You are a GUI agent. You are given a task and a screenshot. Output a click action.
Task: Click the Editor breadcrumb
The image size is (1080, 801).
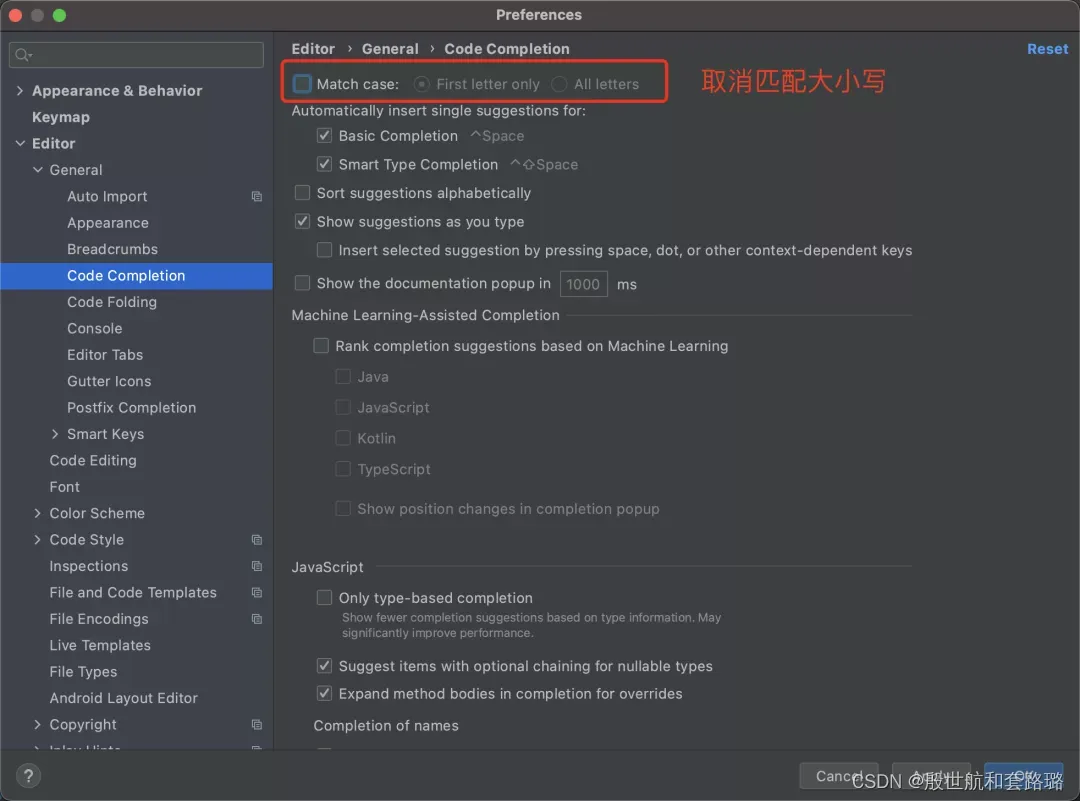pos(313,49)
